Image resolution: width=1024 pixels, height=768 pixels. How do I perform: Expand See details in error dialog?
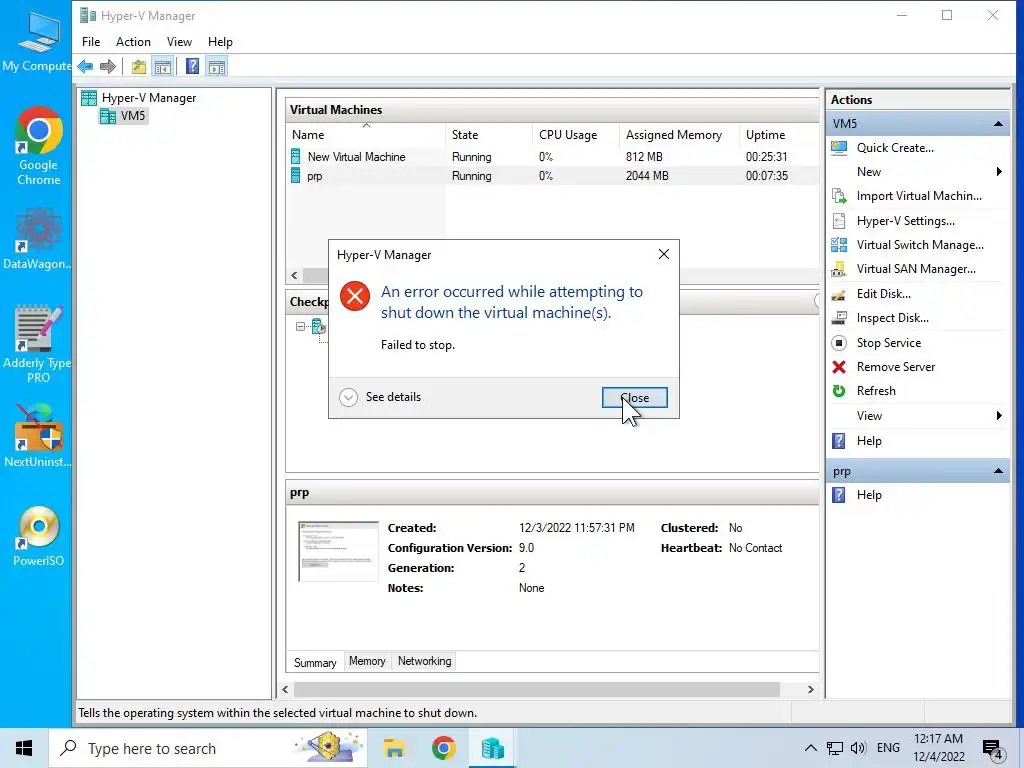click(380, 397)
